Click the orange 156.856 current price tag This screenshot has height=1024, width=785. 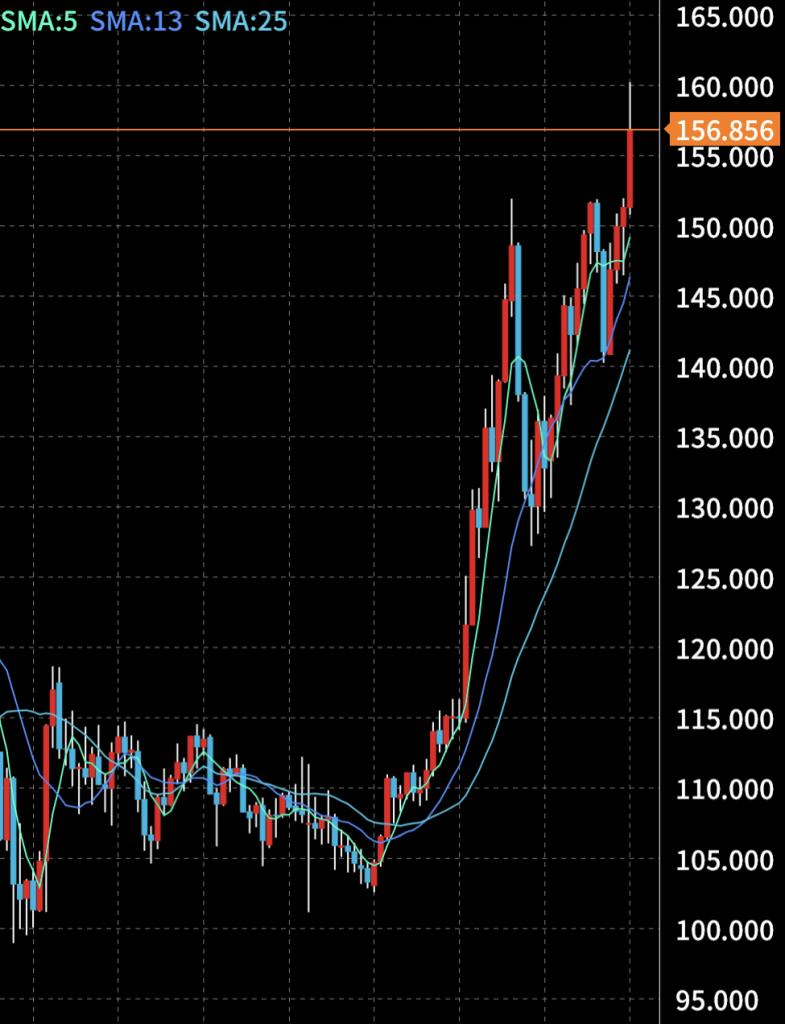722,131
